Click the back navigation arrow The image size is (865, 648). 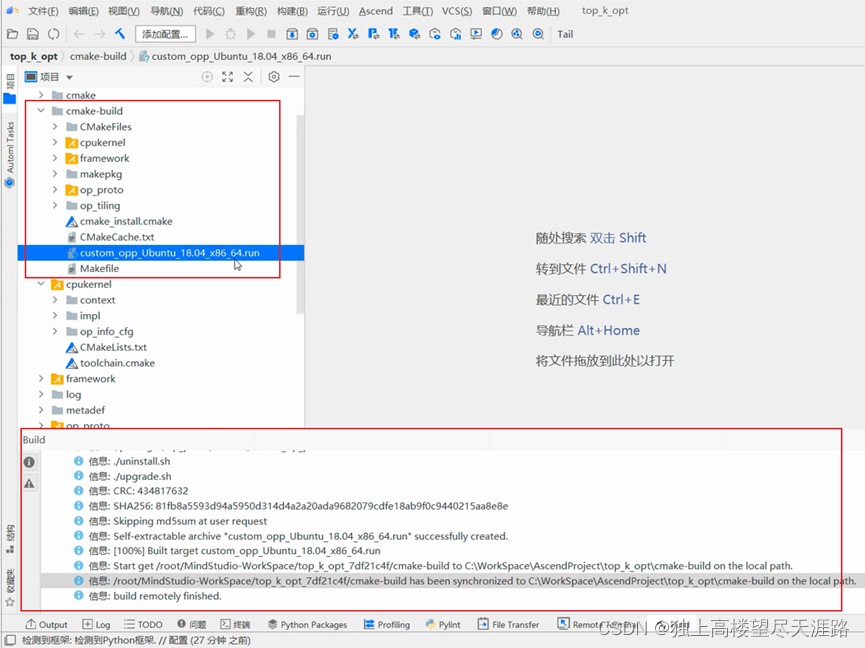[78, 33]
